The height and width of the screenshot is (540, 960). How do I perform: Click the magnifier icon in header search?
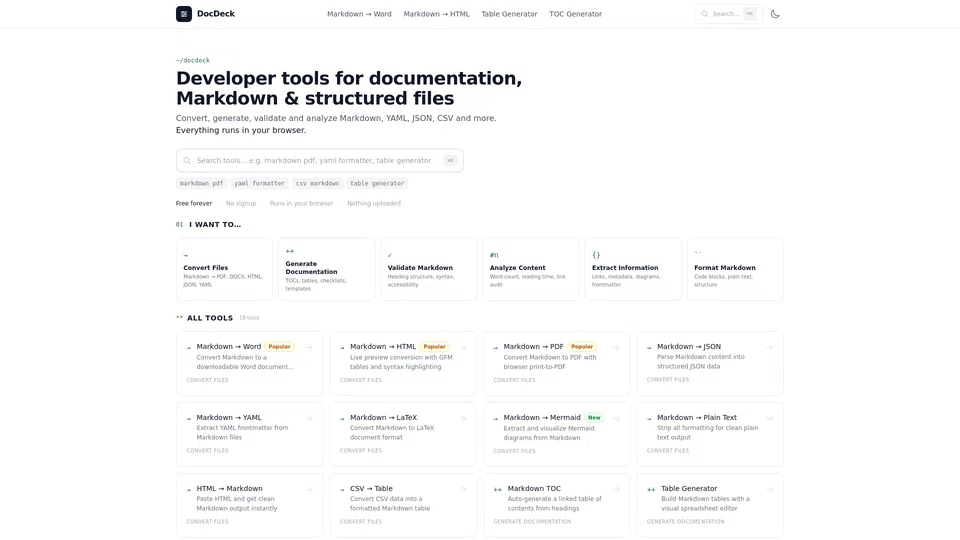[x=705, y=13]
